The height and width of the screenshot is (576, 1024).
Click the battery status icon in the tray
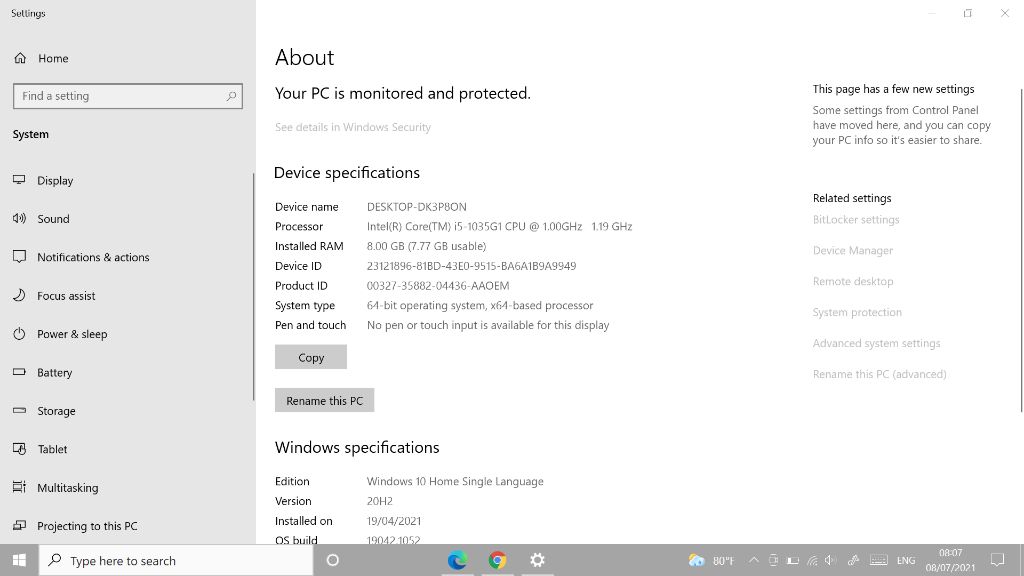pos(793,560)
